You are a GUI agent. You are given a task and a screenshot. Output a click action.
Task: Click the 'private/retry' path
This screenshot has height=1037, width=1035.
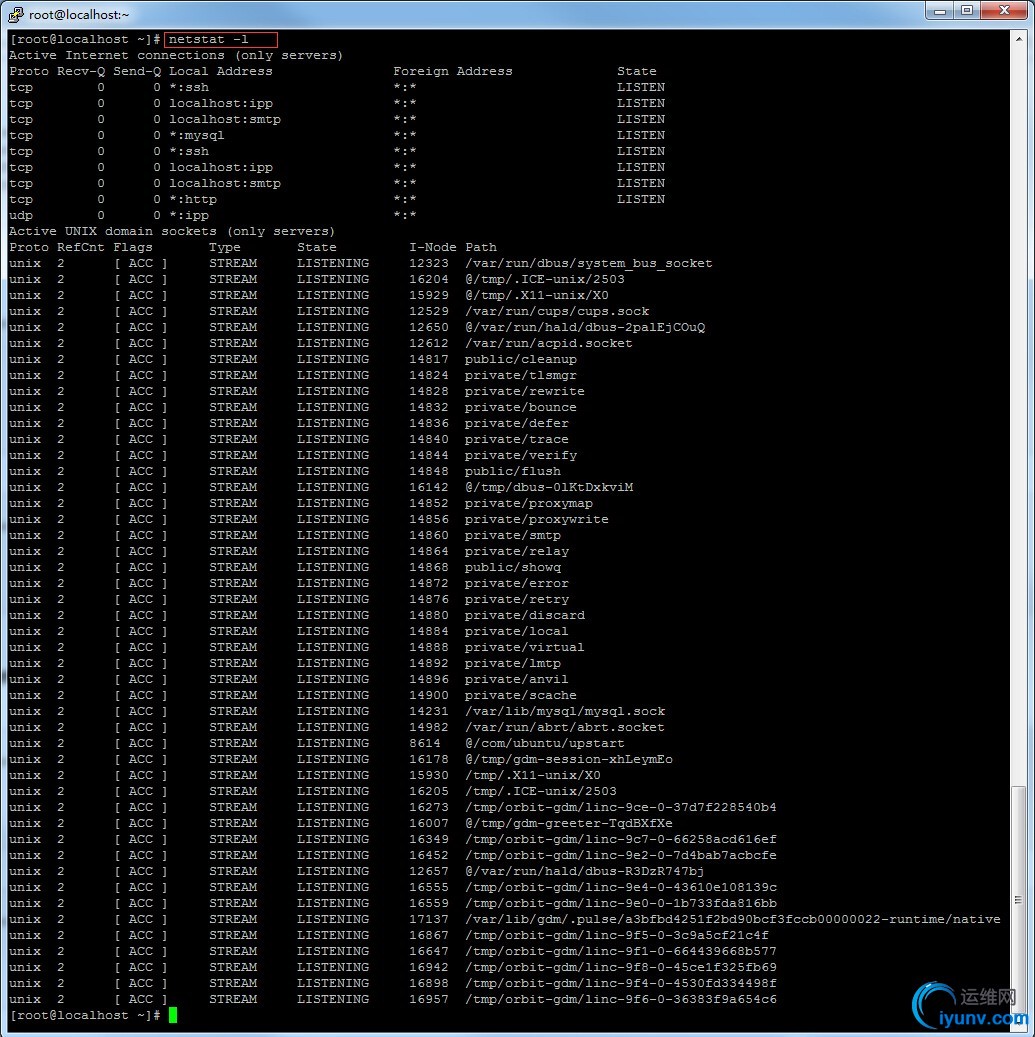point(517,599)
